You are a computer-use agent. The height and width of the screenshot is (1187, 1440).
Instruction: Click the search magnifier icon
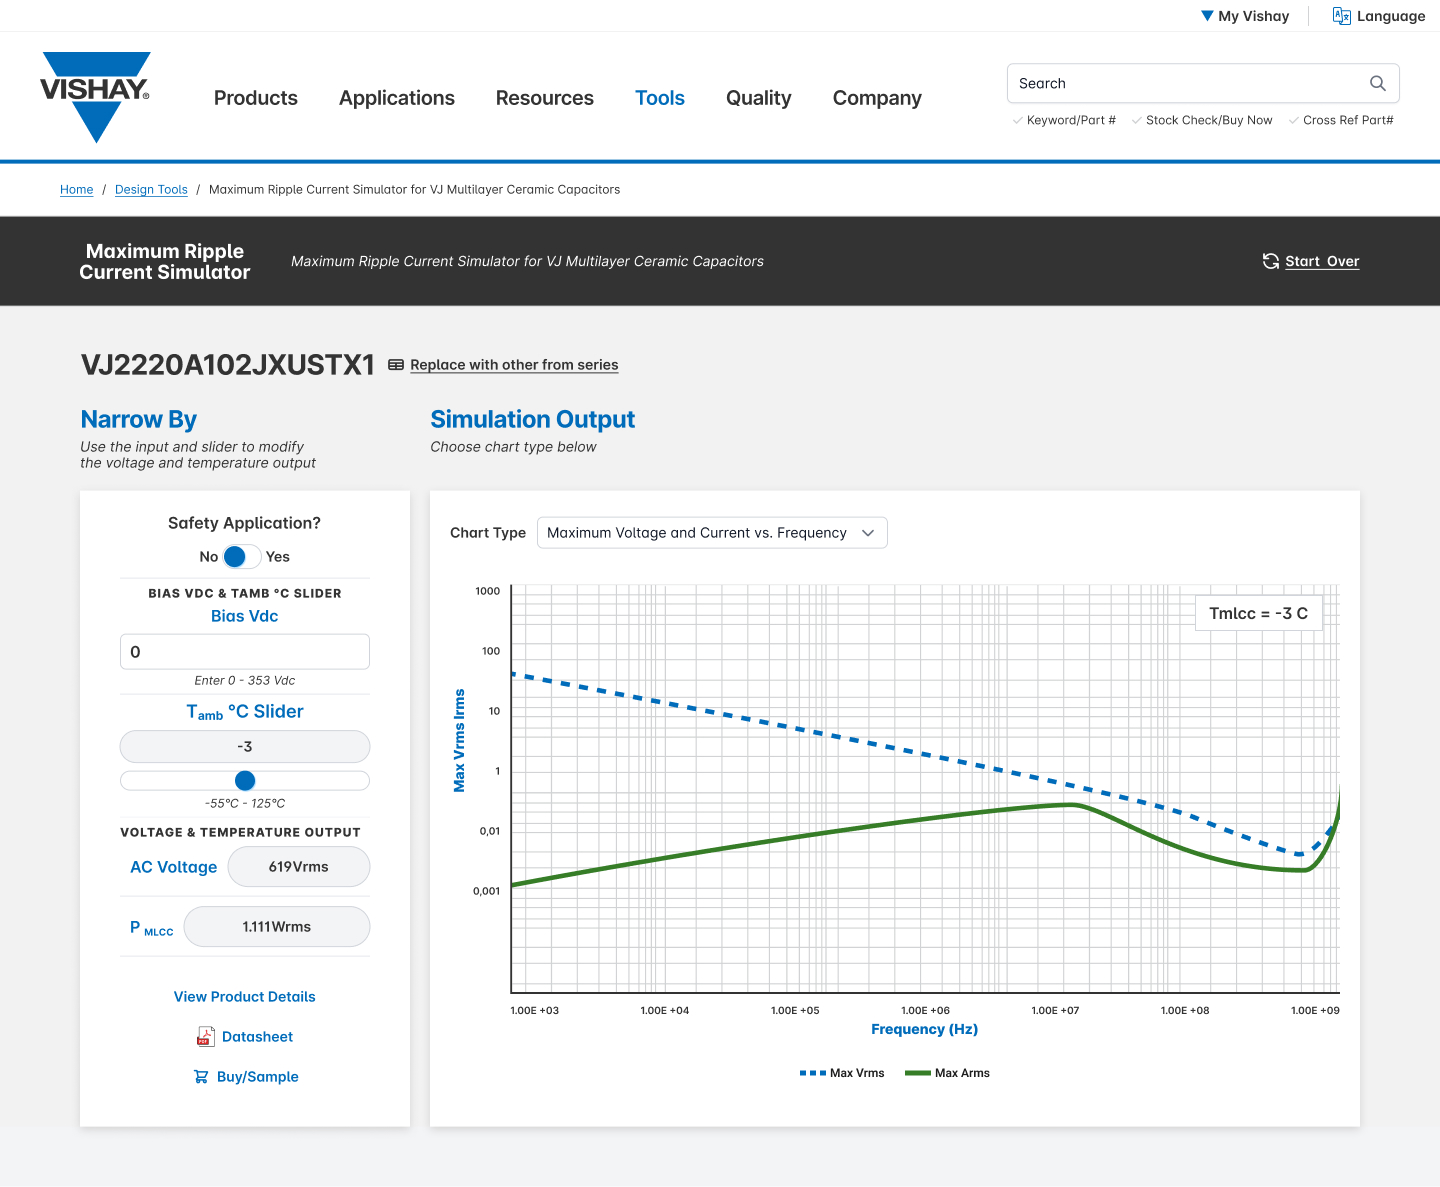tap(1377, 84)
